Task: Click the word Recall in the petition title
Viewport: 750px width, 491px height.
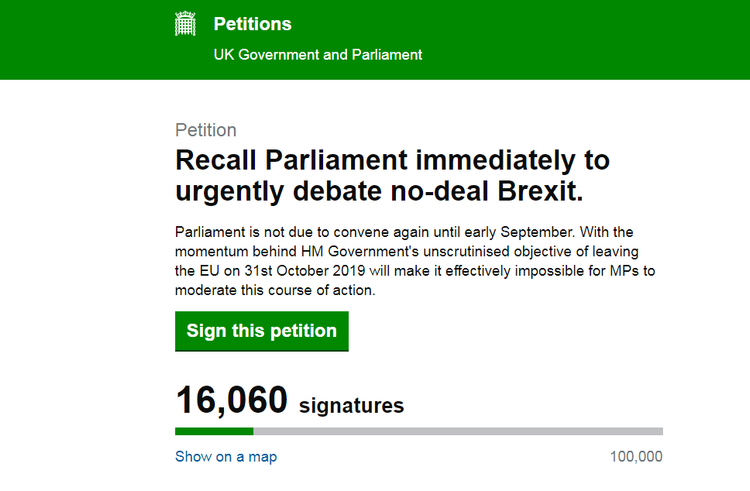Action: (x=216, y=160)
